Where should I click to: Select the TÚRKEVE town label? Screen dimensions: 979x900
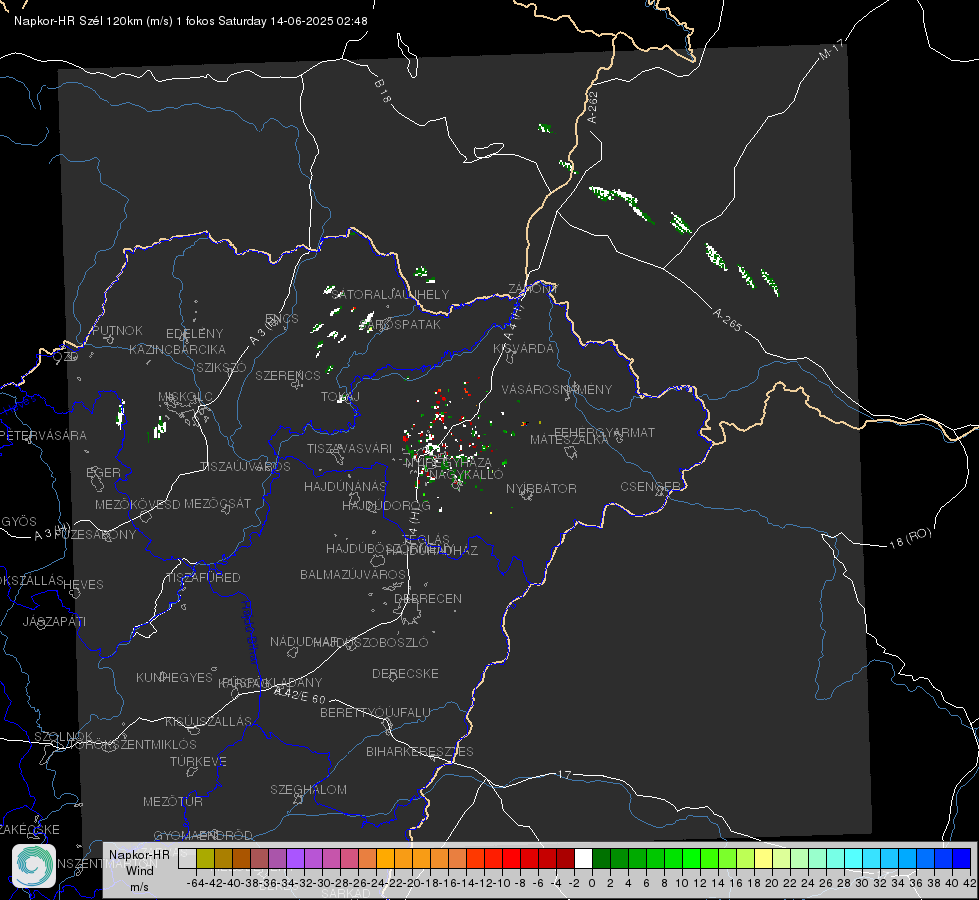(x=199, y=761)
